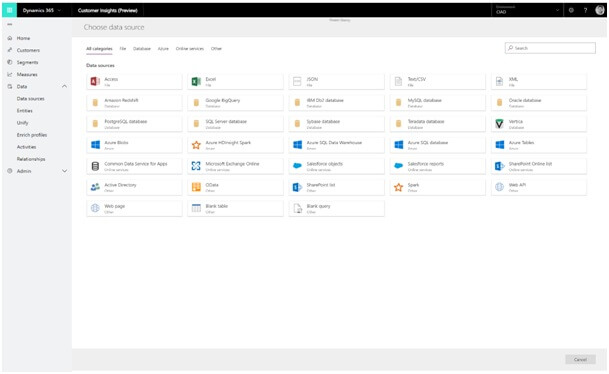609x374 pixels.
Task: Select the Microsoft Exchange Online icon
Action: tap(196, 166)
